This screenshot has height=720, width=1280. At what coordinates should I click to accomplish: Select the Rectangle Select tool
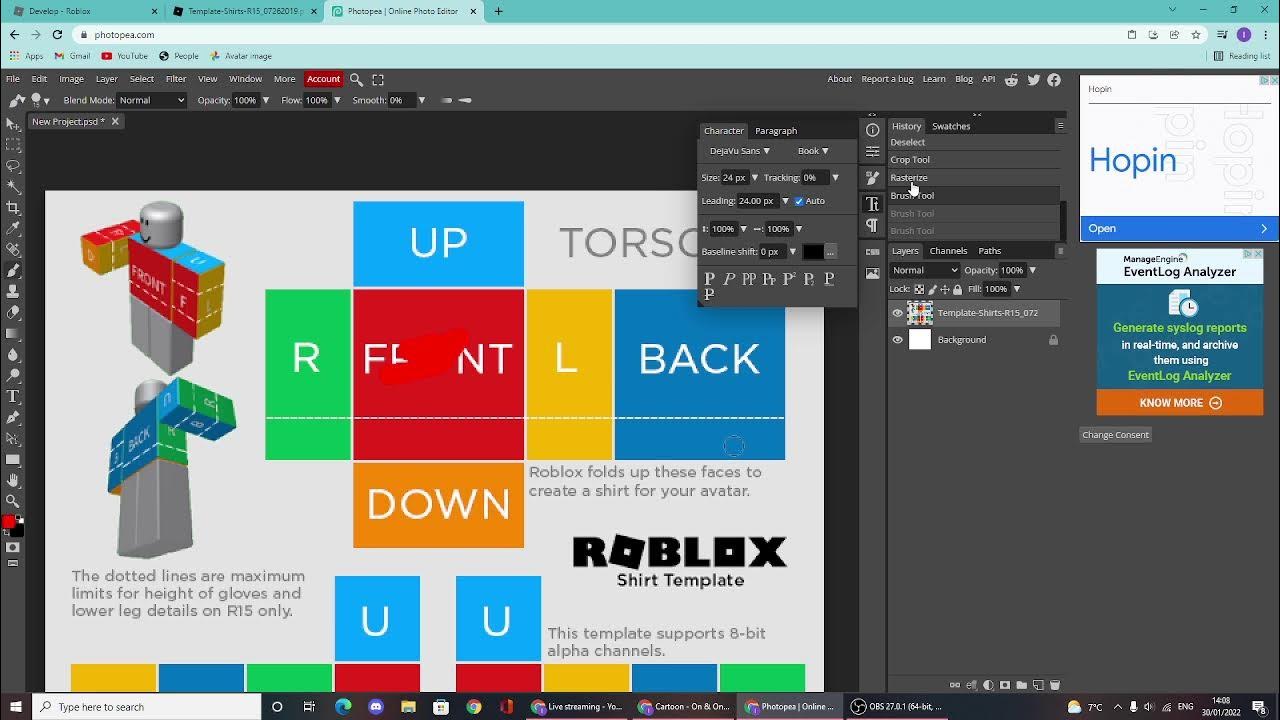[13, 145]
